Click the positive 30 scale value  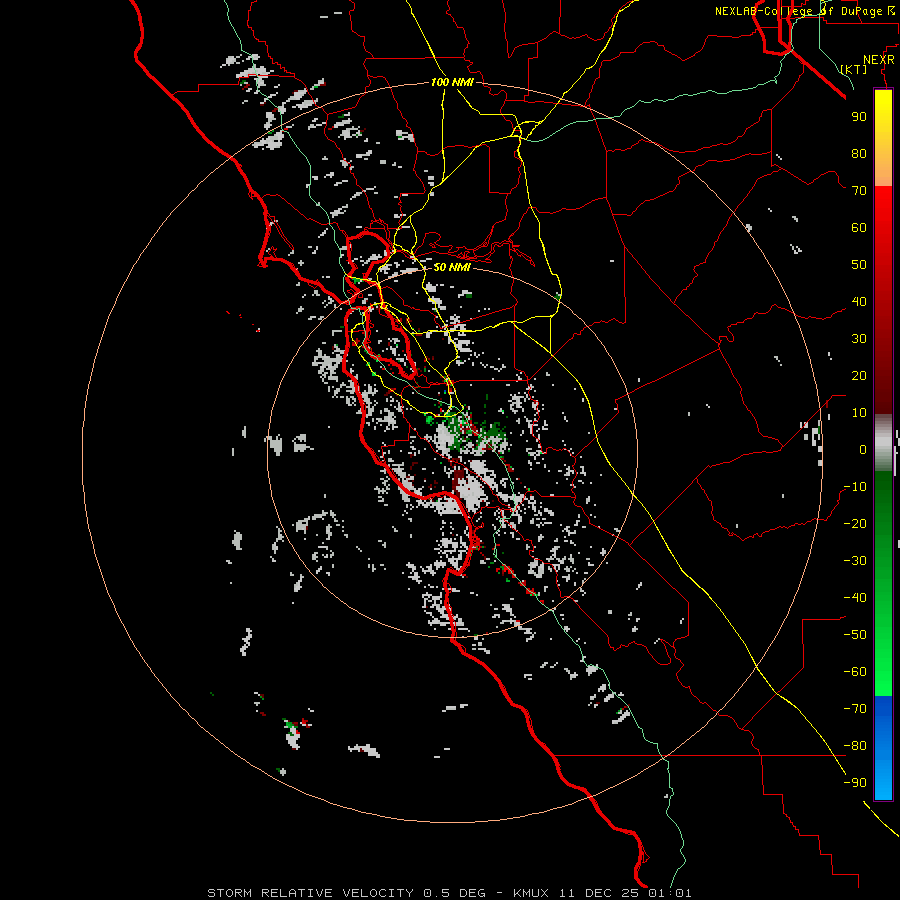click(859, 339)
